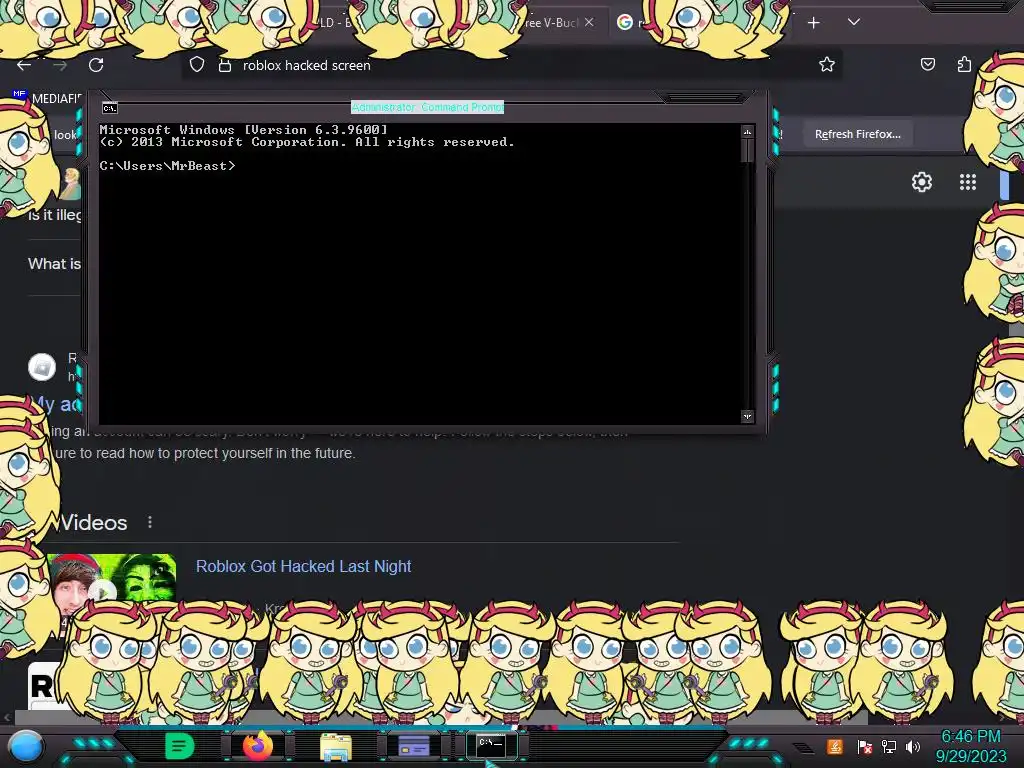Screen dimensions: 1024x768
Task: Switch to the 'ree V-Buc' tab
Action: coord(552,23)
